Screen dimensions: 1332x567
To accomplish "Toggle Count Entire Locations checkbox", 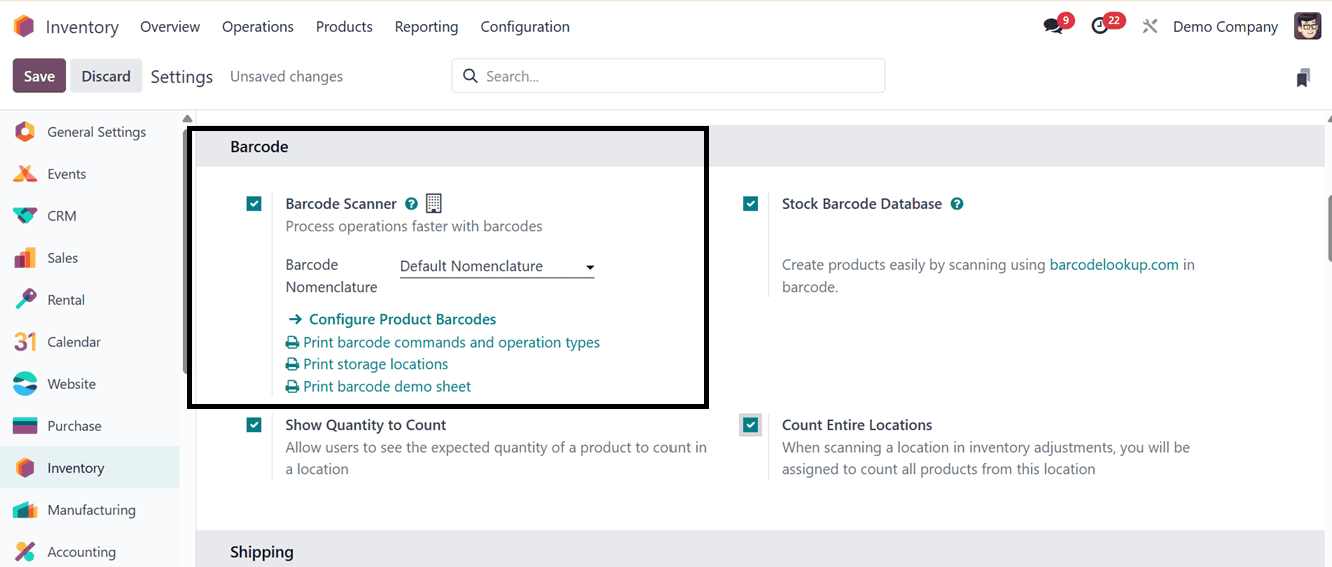I will [x=751, y=425].
